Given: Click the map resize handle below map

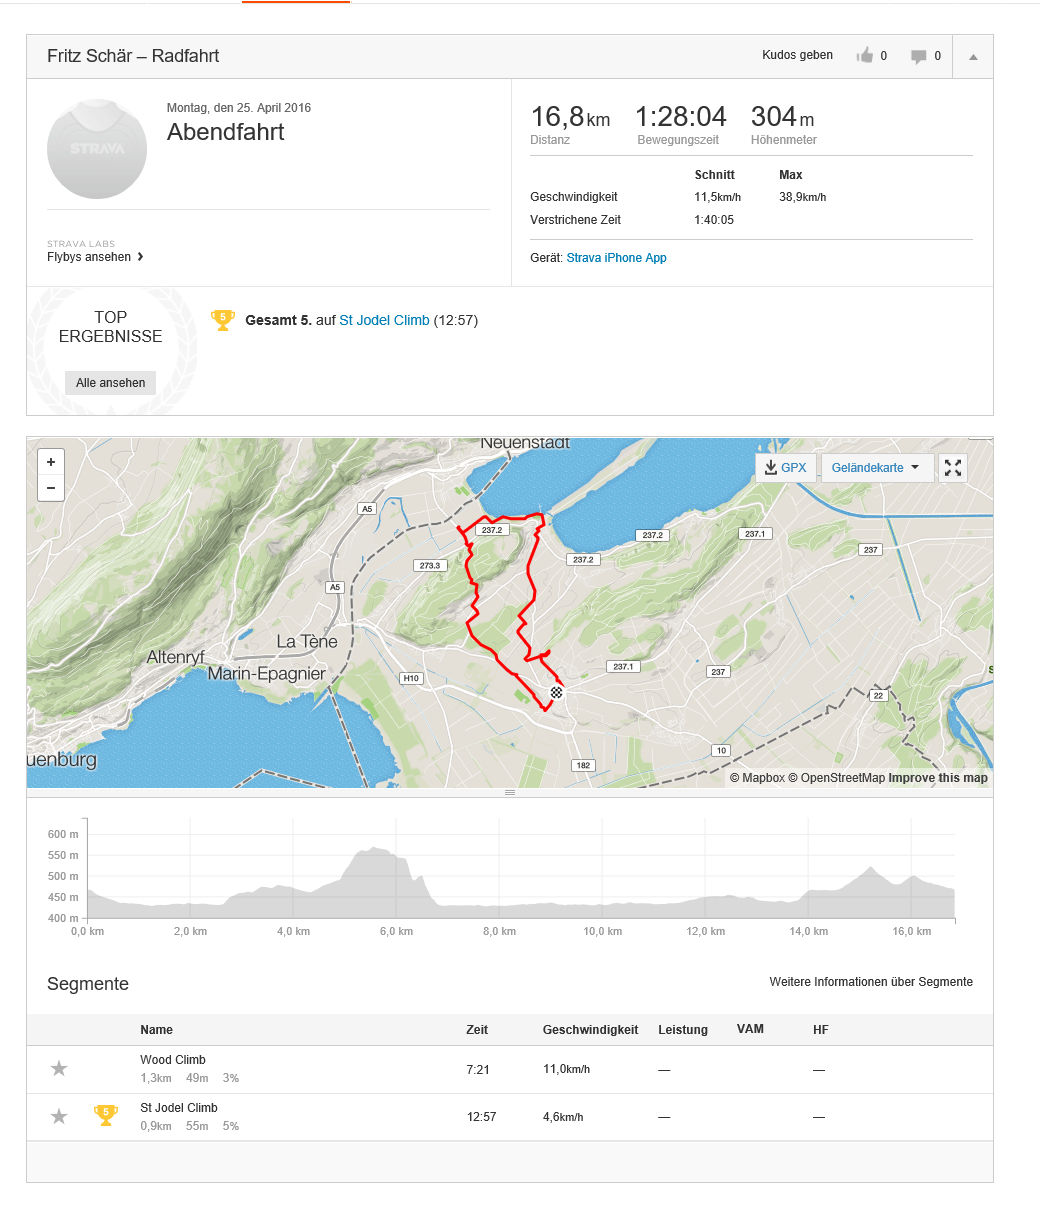Looking at the screenshot, I should tap(510, 792).
